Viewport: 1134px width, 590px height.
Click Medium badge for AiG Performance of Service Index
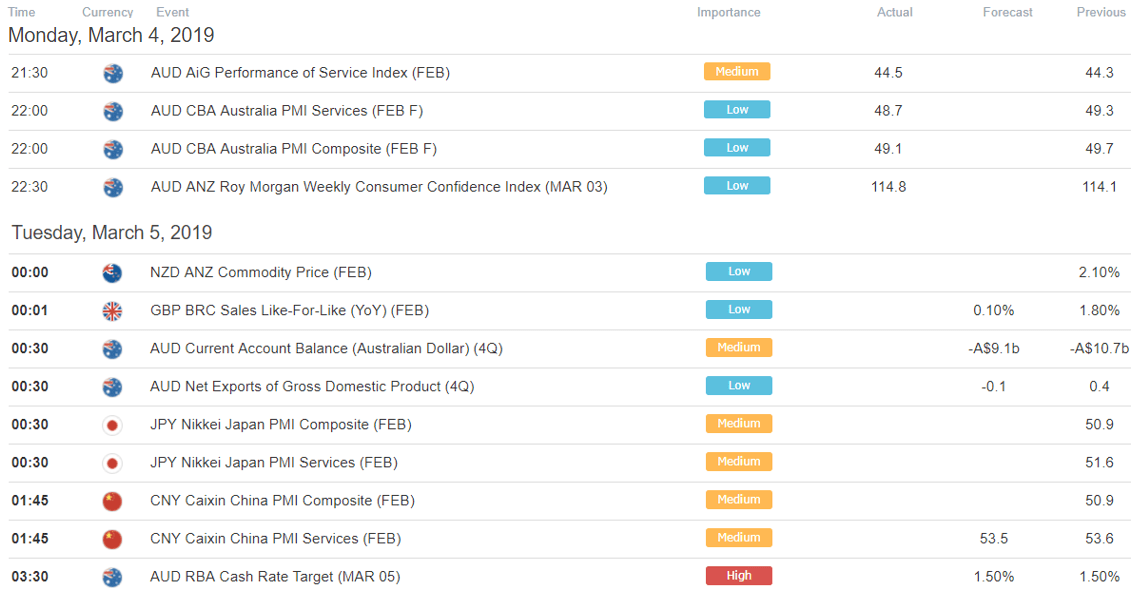click(737, 72)
